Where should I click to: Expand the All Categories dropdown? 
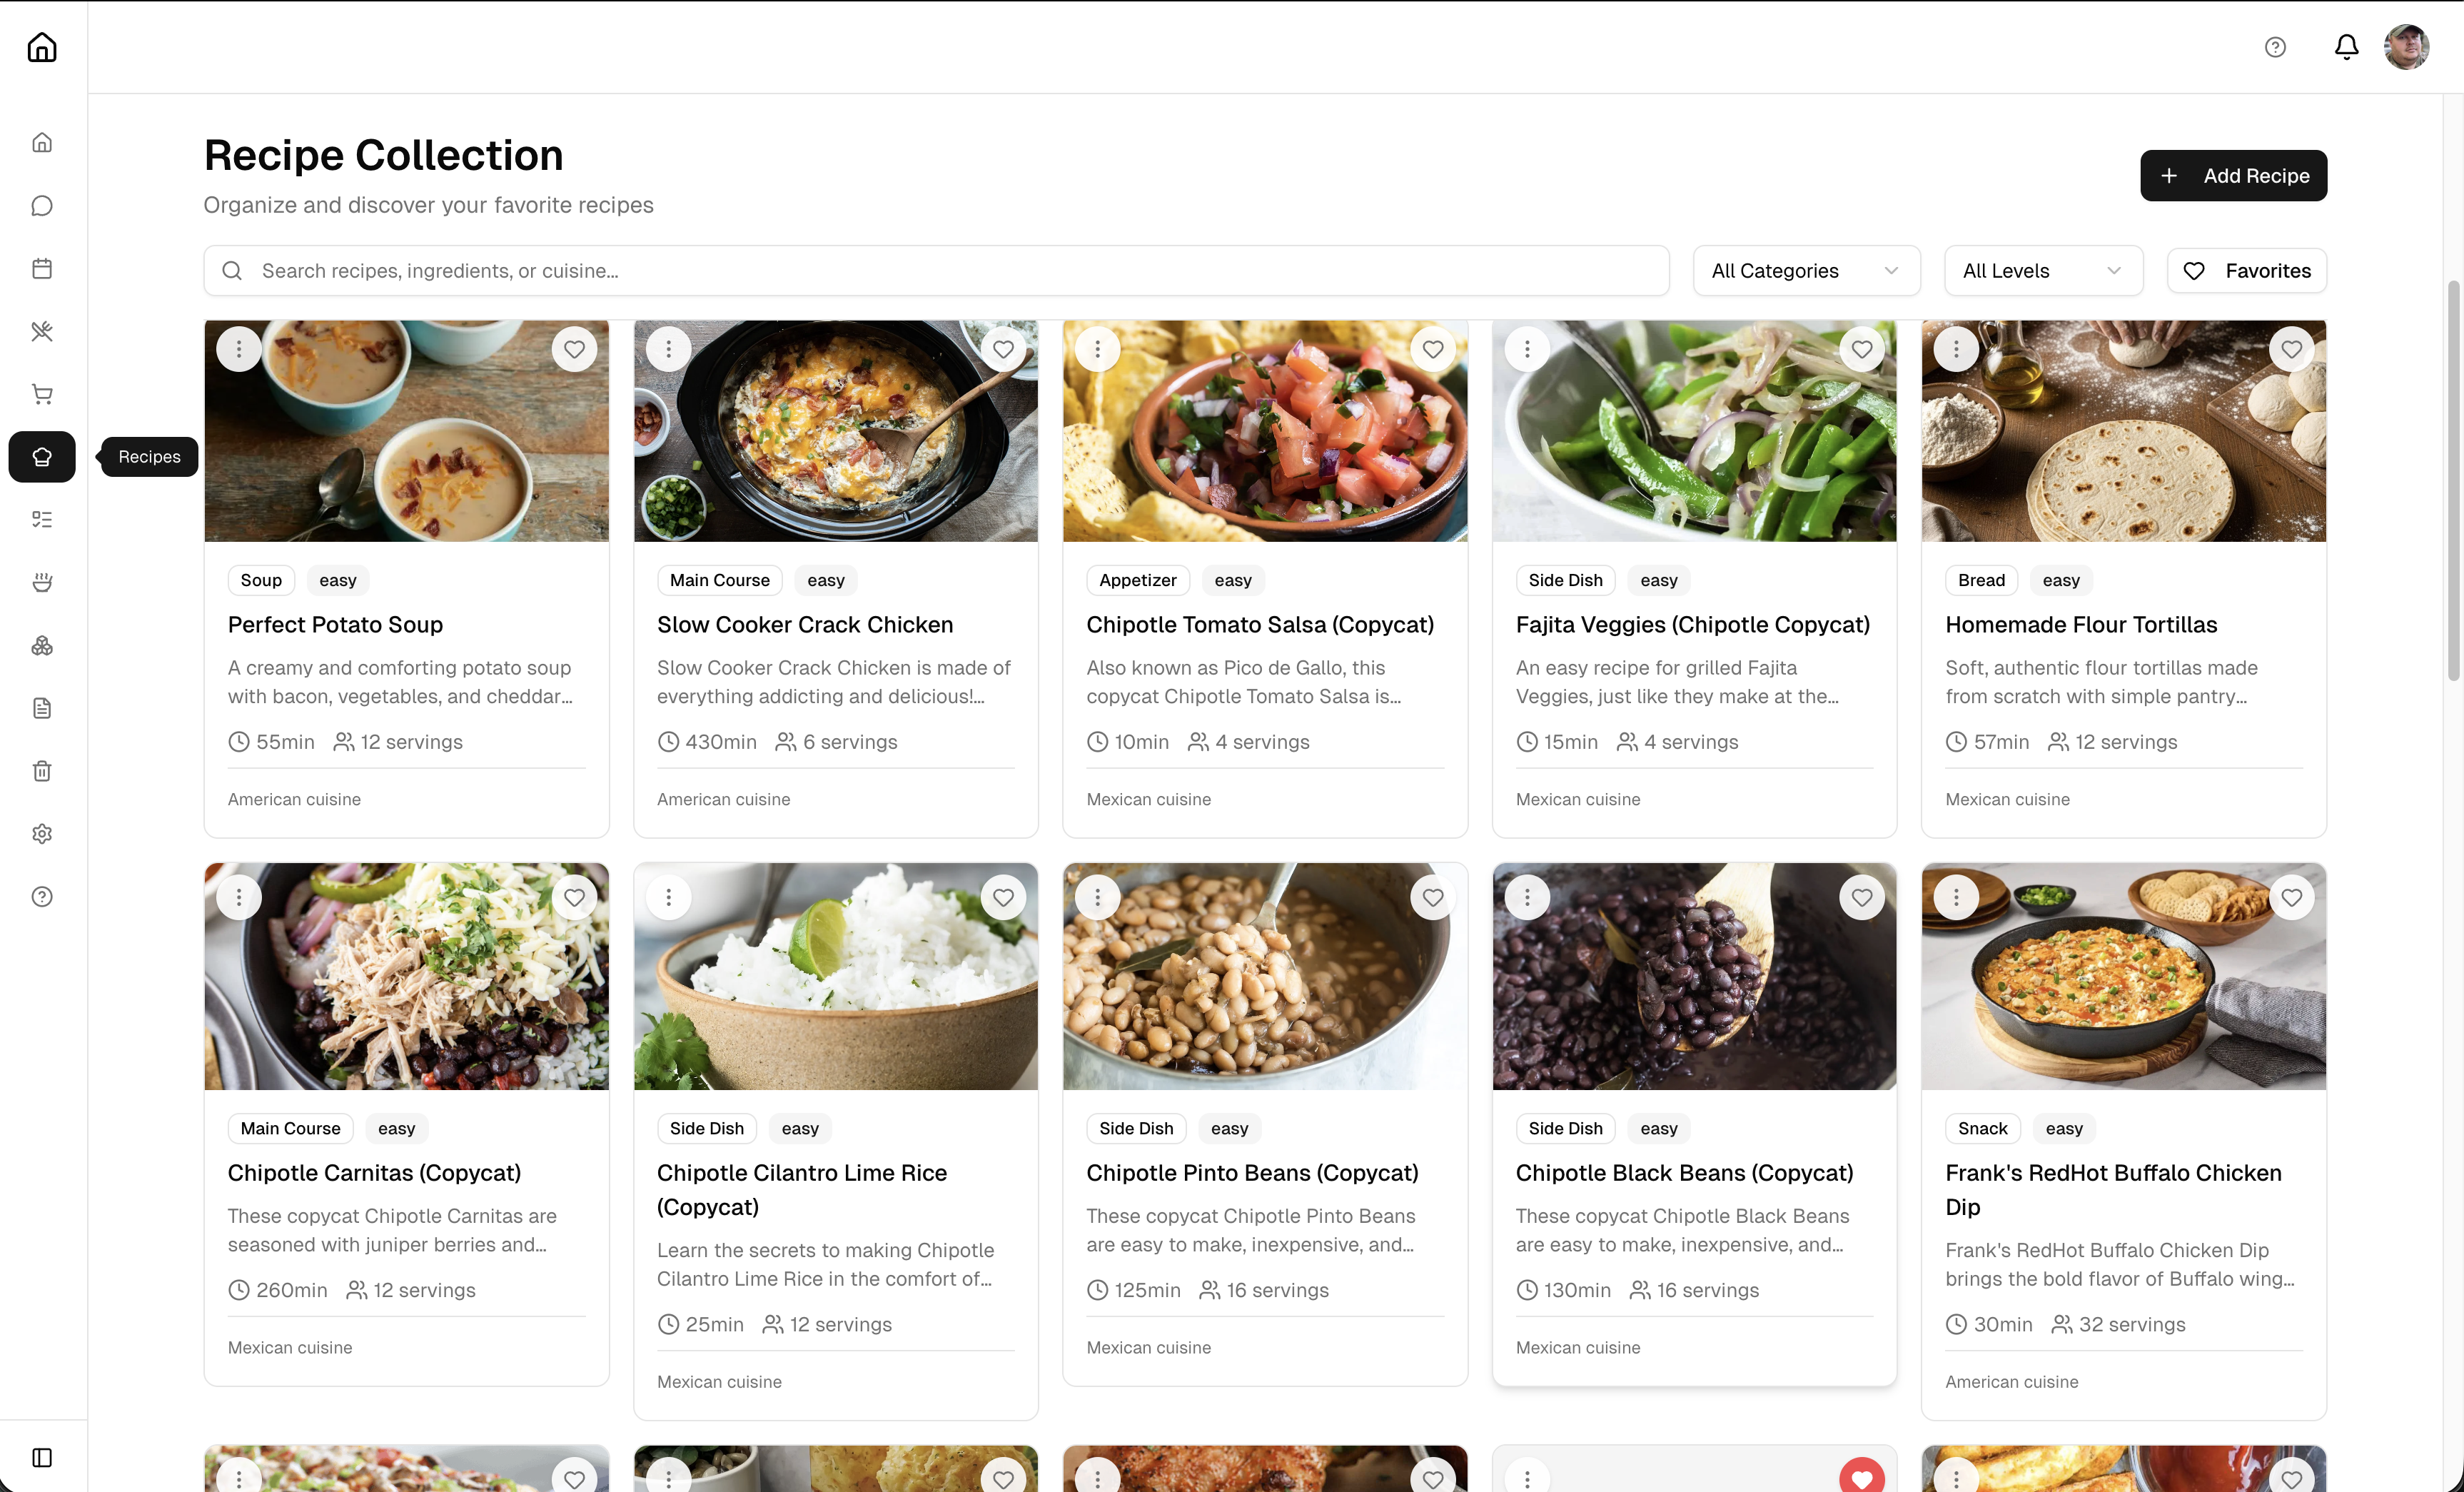pos(1805,271)
